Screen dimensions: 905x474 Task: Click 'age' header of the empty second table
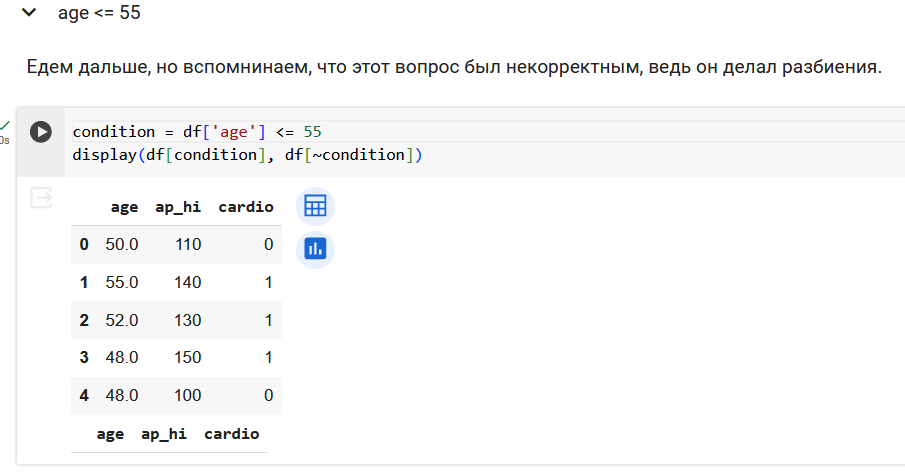coord(110,434)
